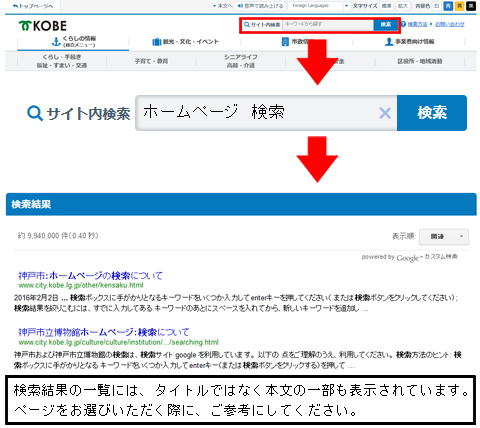This screenshot has height=428, width=480.
Task: Open the お問い合わせ link
Action: pyautogui.click(x=450, y=24)
